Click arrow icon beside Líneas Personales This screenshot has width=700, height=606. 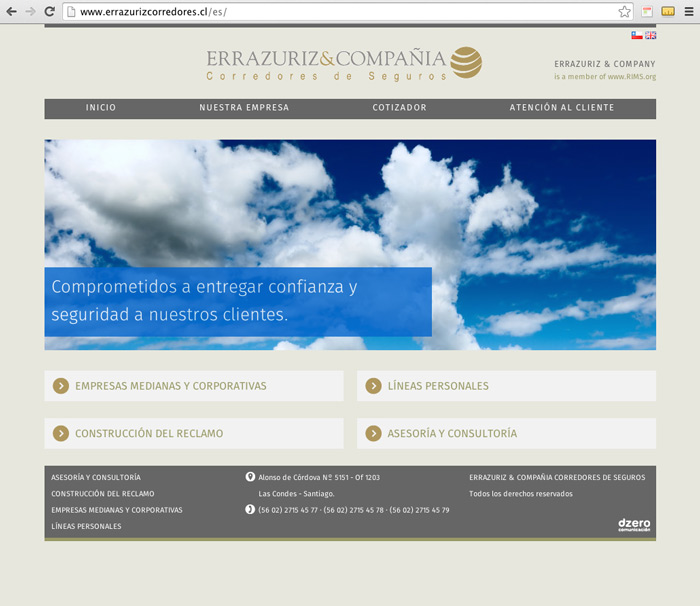coord(373,386)
